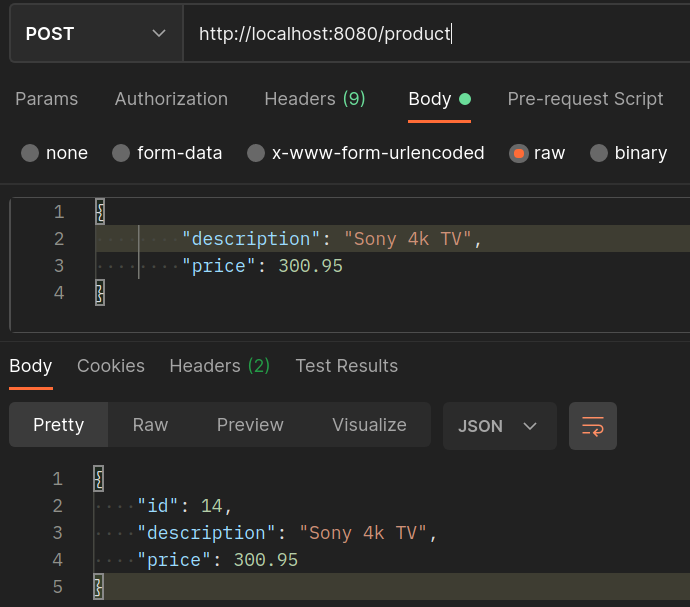Click the price line in request body
Image resolution: width=690 pixels, height=607 pixels.
[x=262, y=266]
